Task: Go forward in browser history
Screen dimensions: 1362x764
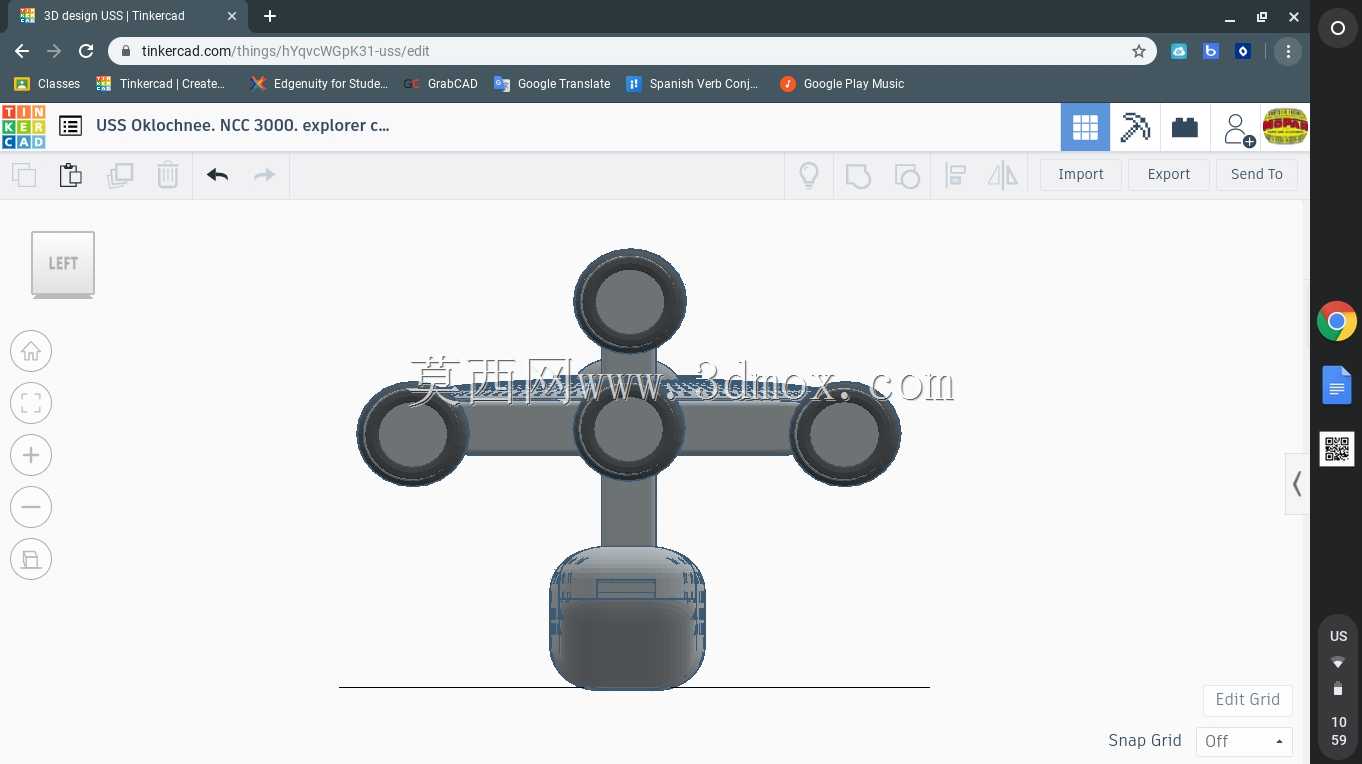Action: [54, 51]
